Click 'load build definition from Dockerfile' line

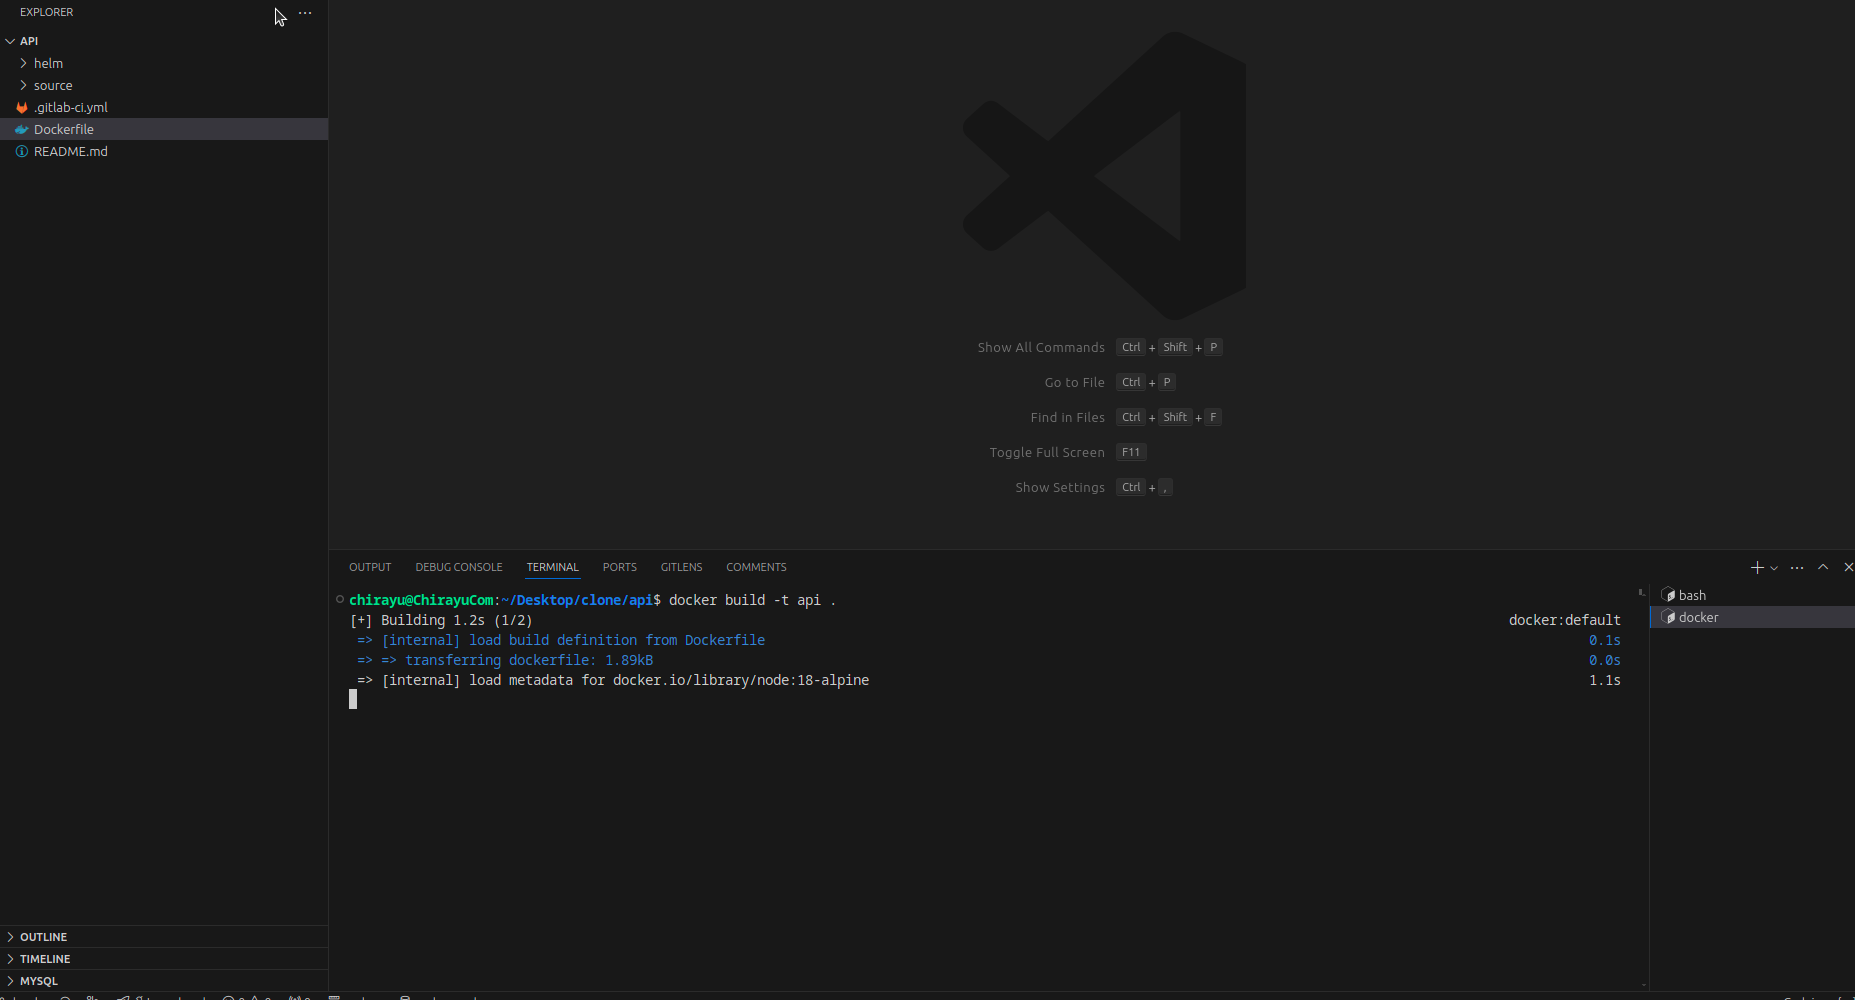click(x=561, y=640)
